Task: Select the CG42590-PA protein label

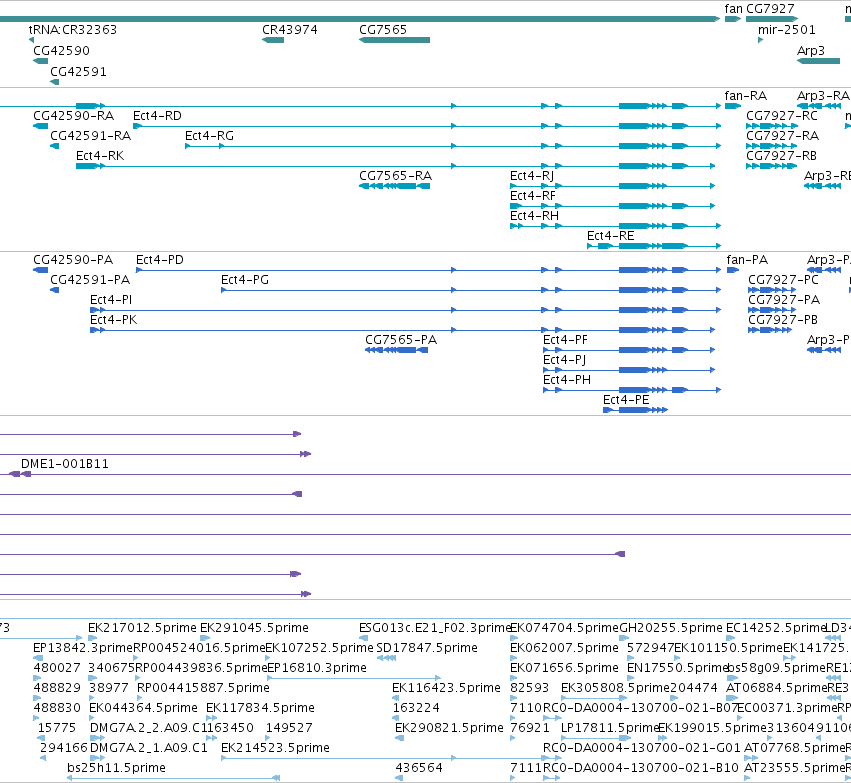Action: tap(73, 260)
